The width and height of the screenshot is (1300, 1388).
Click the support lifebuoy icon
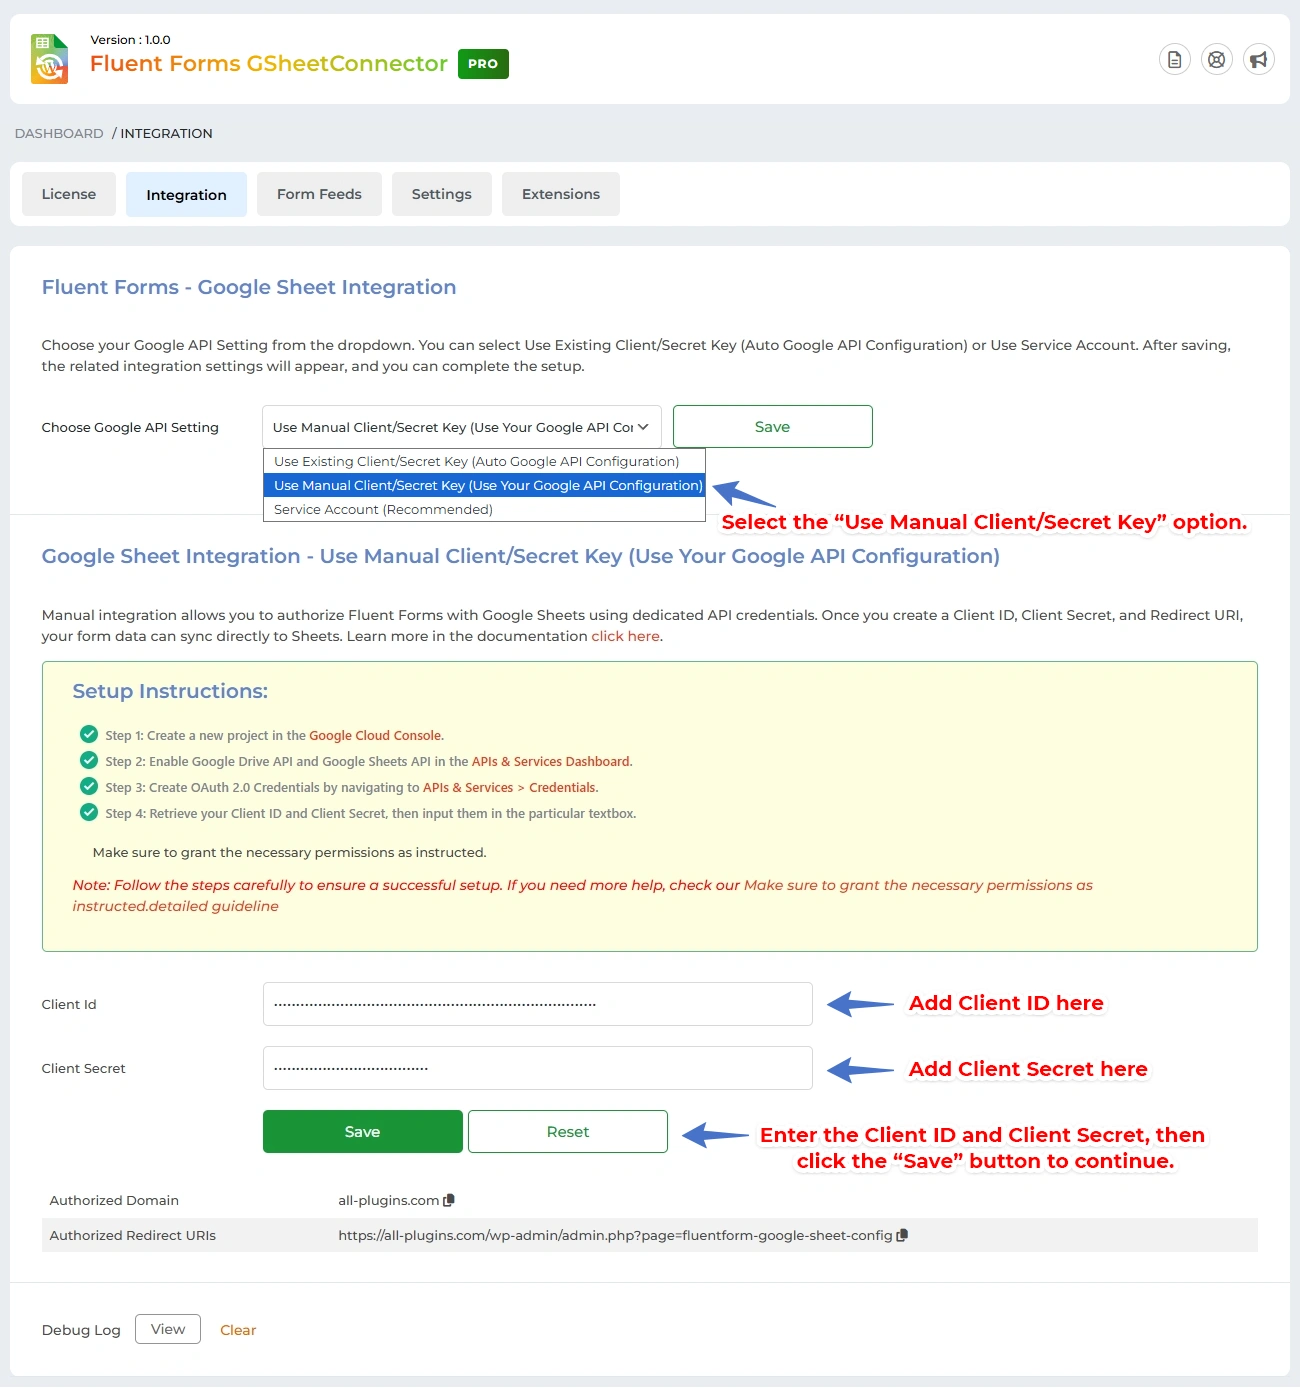click(x=1216, y=60)
